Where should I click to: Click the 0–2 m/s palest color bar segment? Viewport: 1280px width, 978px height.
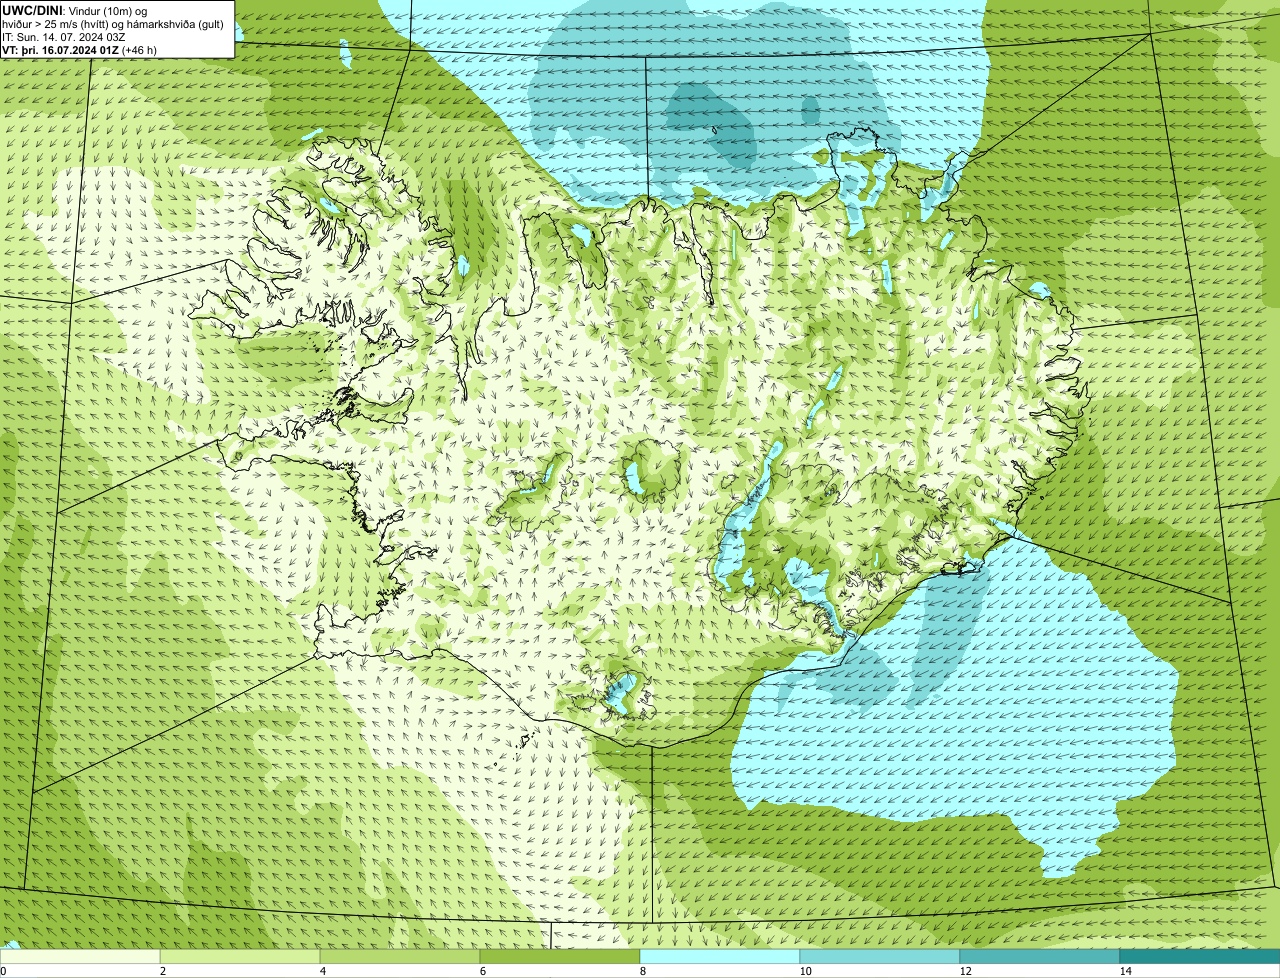coord(80,956)
